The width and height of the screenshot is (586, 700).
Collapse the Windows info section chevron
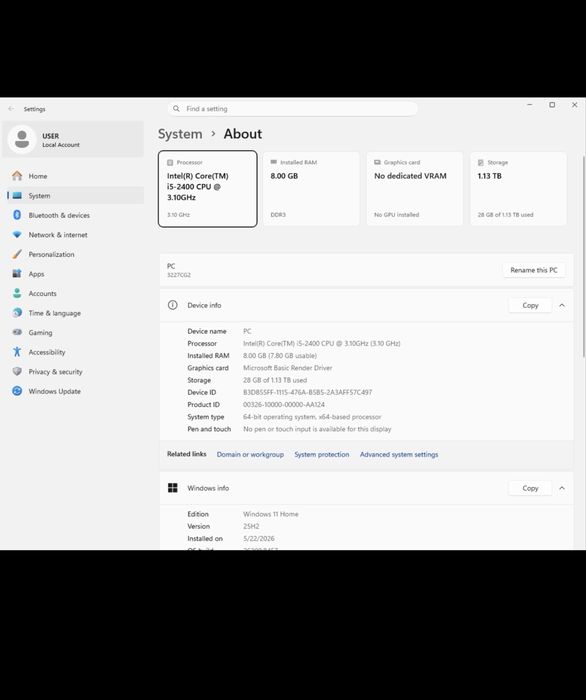pyautogui.click(x=562, y=488)
